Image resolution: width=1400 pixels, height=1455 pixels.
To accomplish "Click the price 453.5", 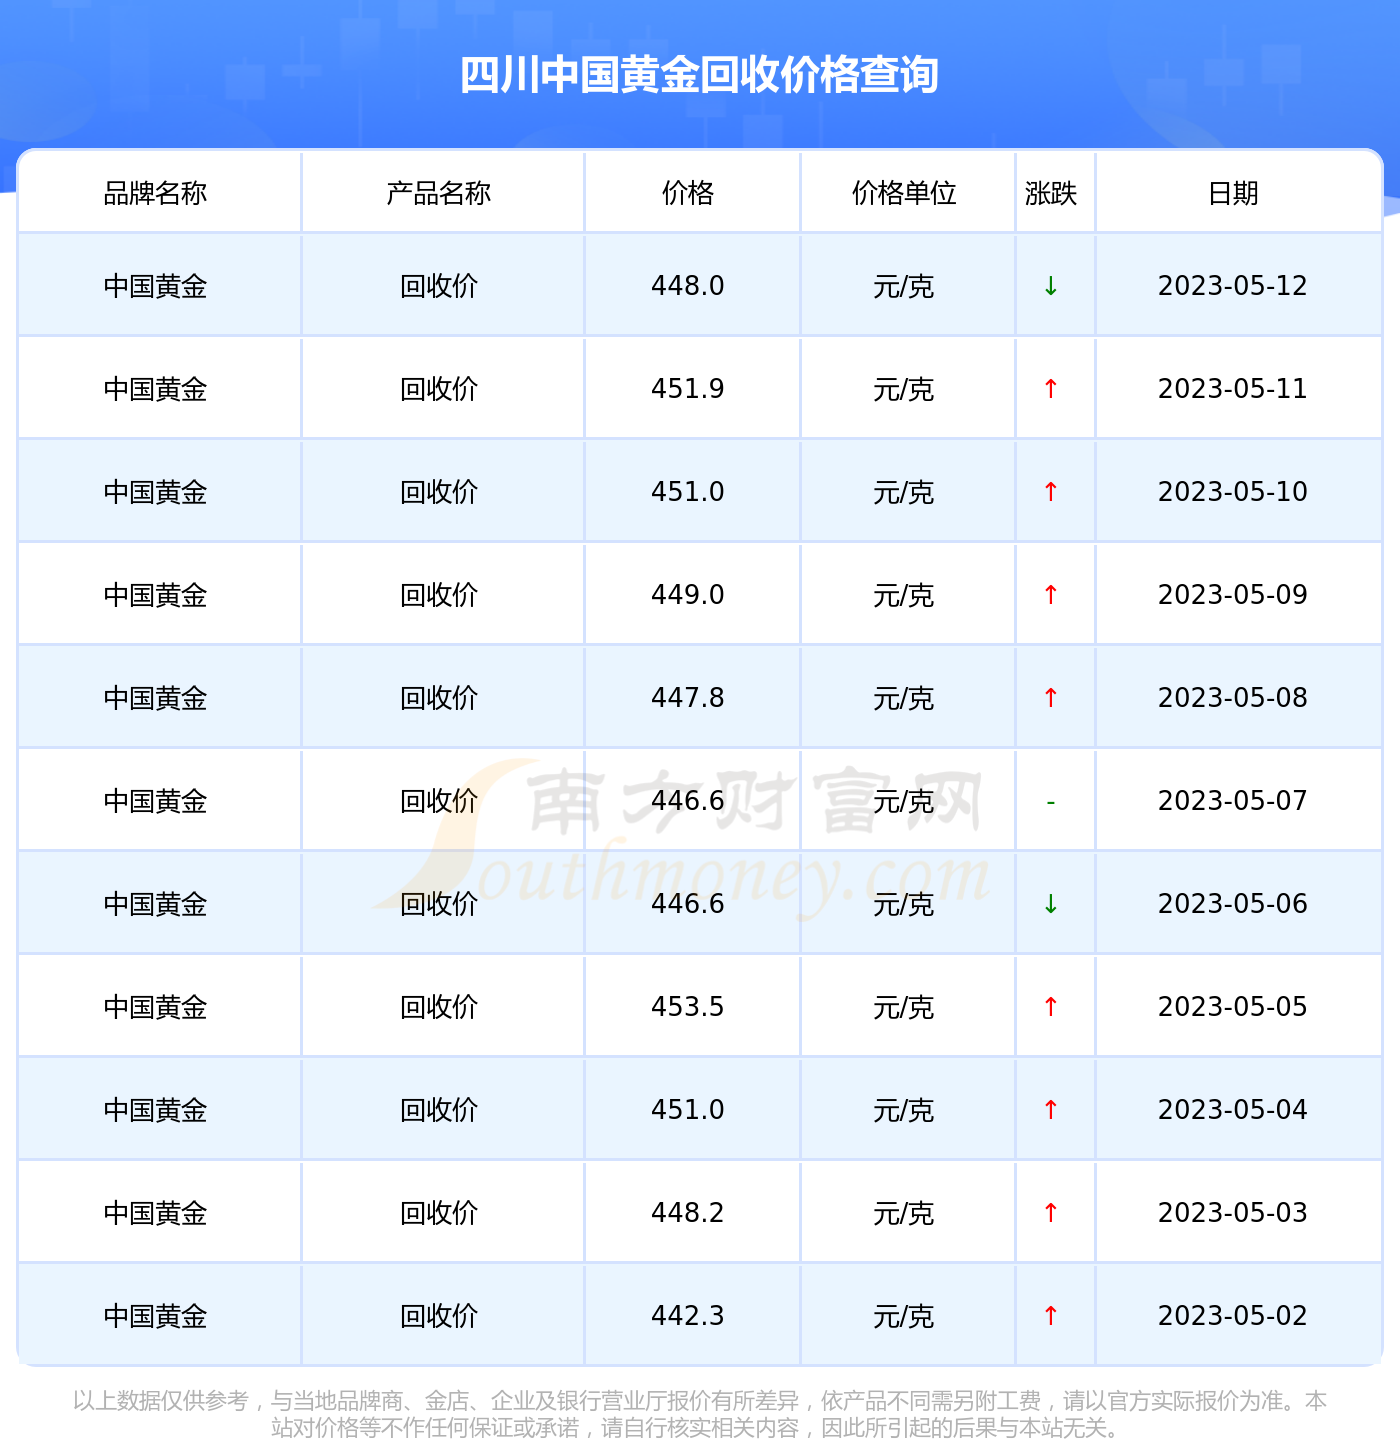I will tap(688, 1007).
